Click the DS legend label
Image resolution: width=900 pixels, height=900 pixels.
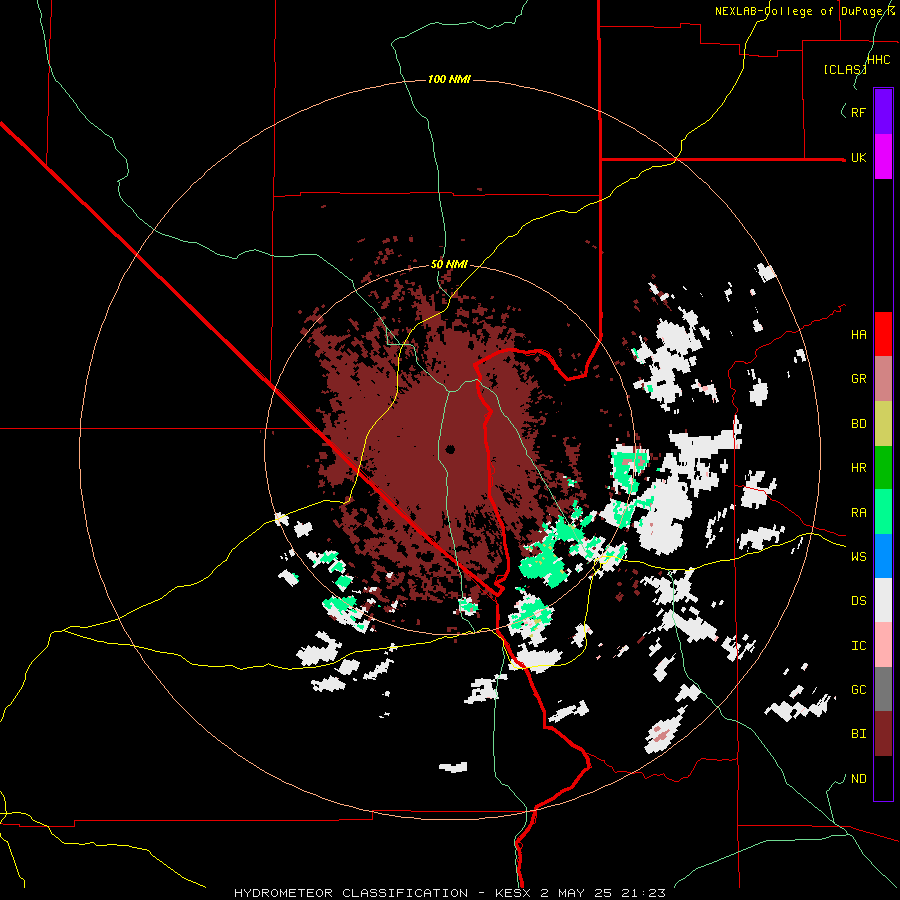pyautogui.click(x=858, y=601)
